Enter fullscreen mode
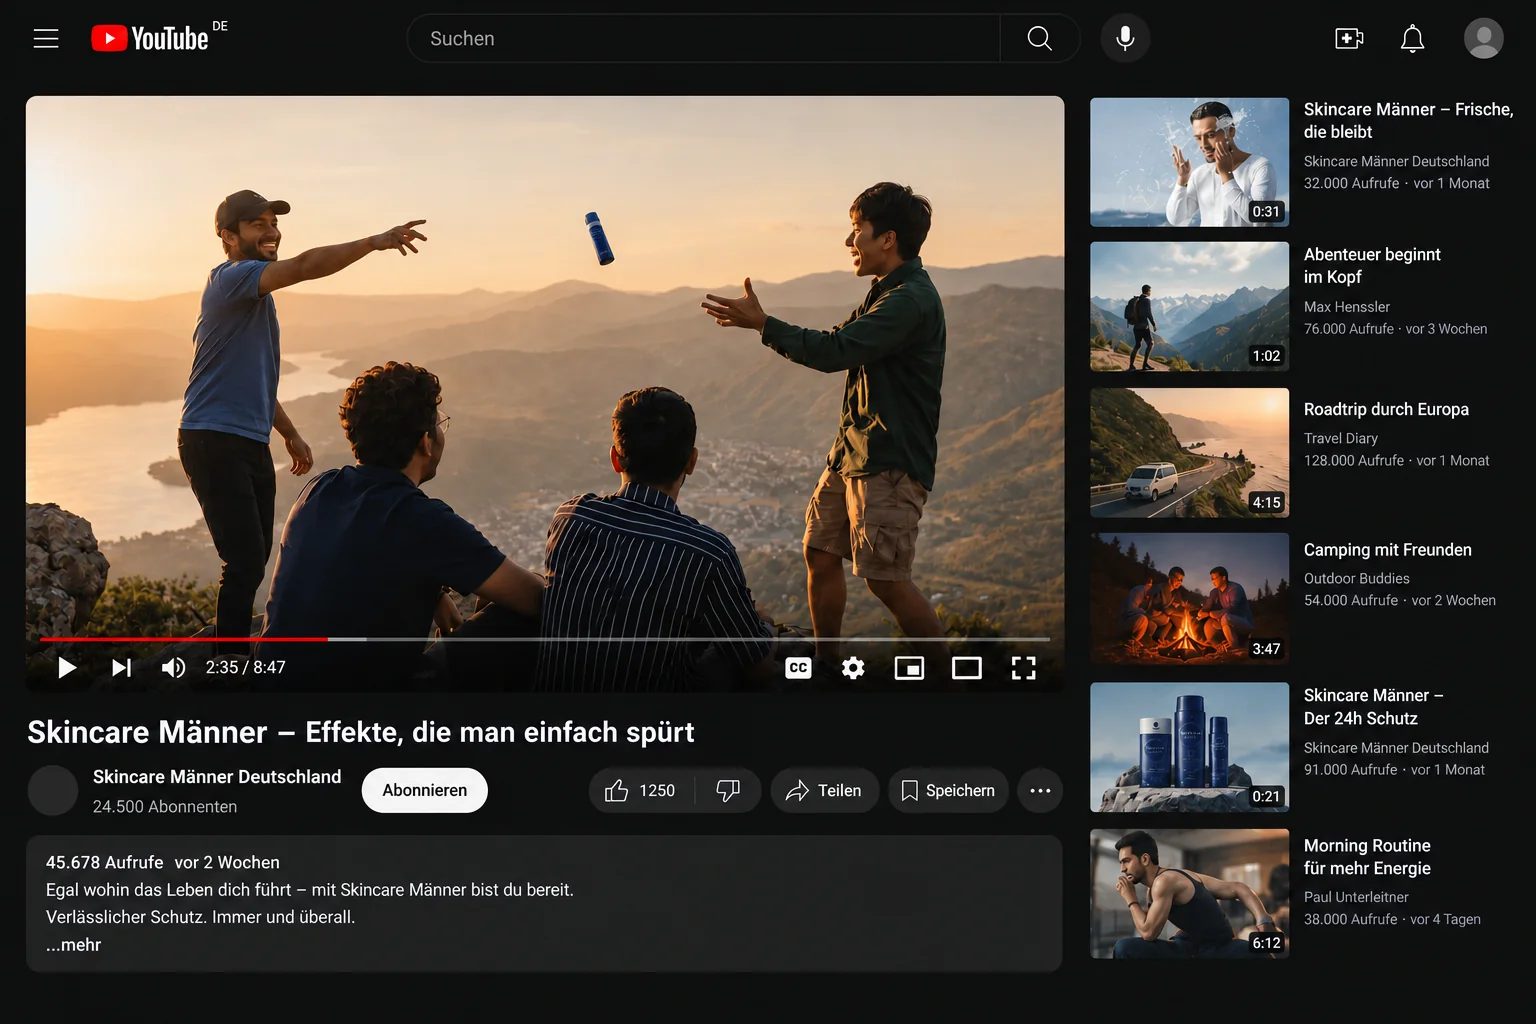 coord(1023,667)
